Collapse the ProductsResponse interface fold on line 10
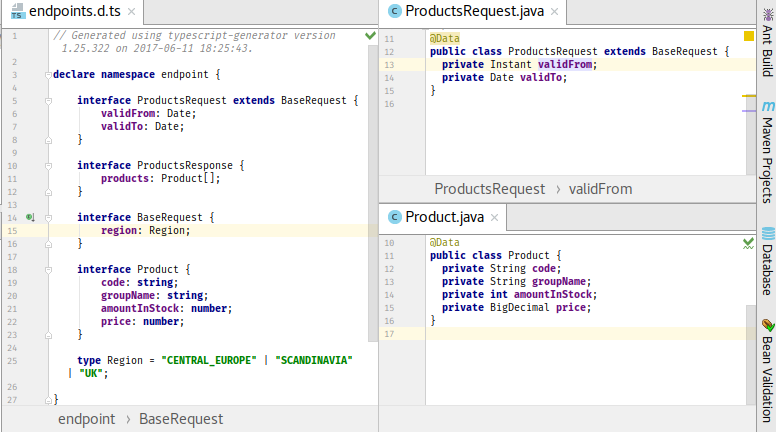The width and height of the screenshot is (776, 432). pyautogui.click(x=48, y=166)
